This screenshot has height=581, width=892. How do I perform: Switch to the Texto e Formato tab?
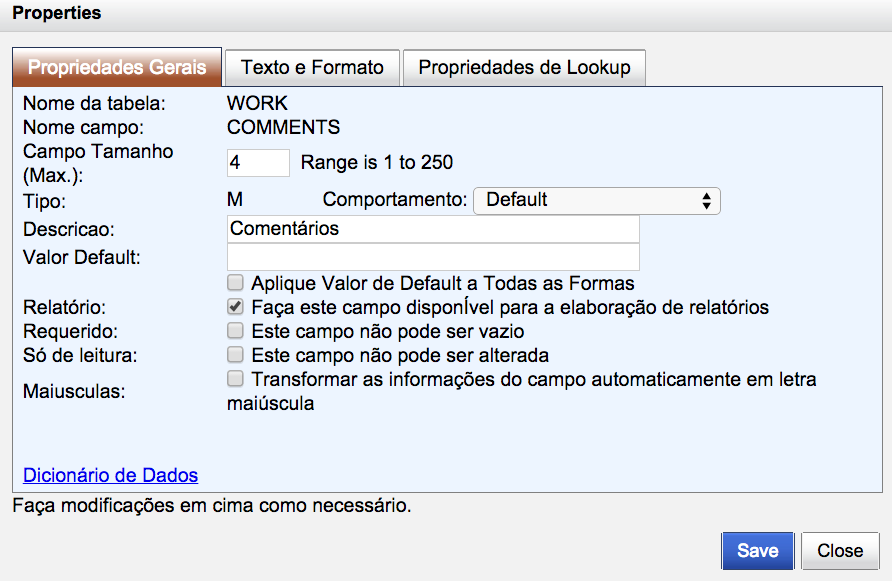pos(312,68)
